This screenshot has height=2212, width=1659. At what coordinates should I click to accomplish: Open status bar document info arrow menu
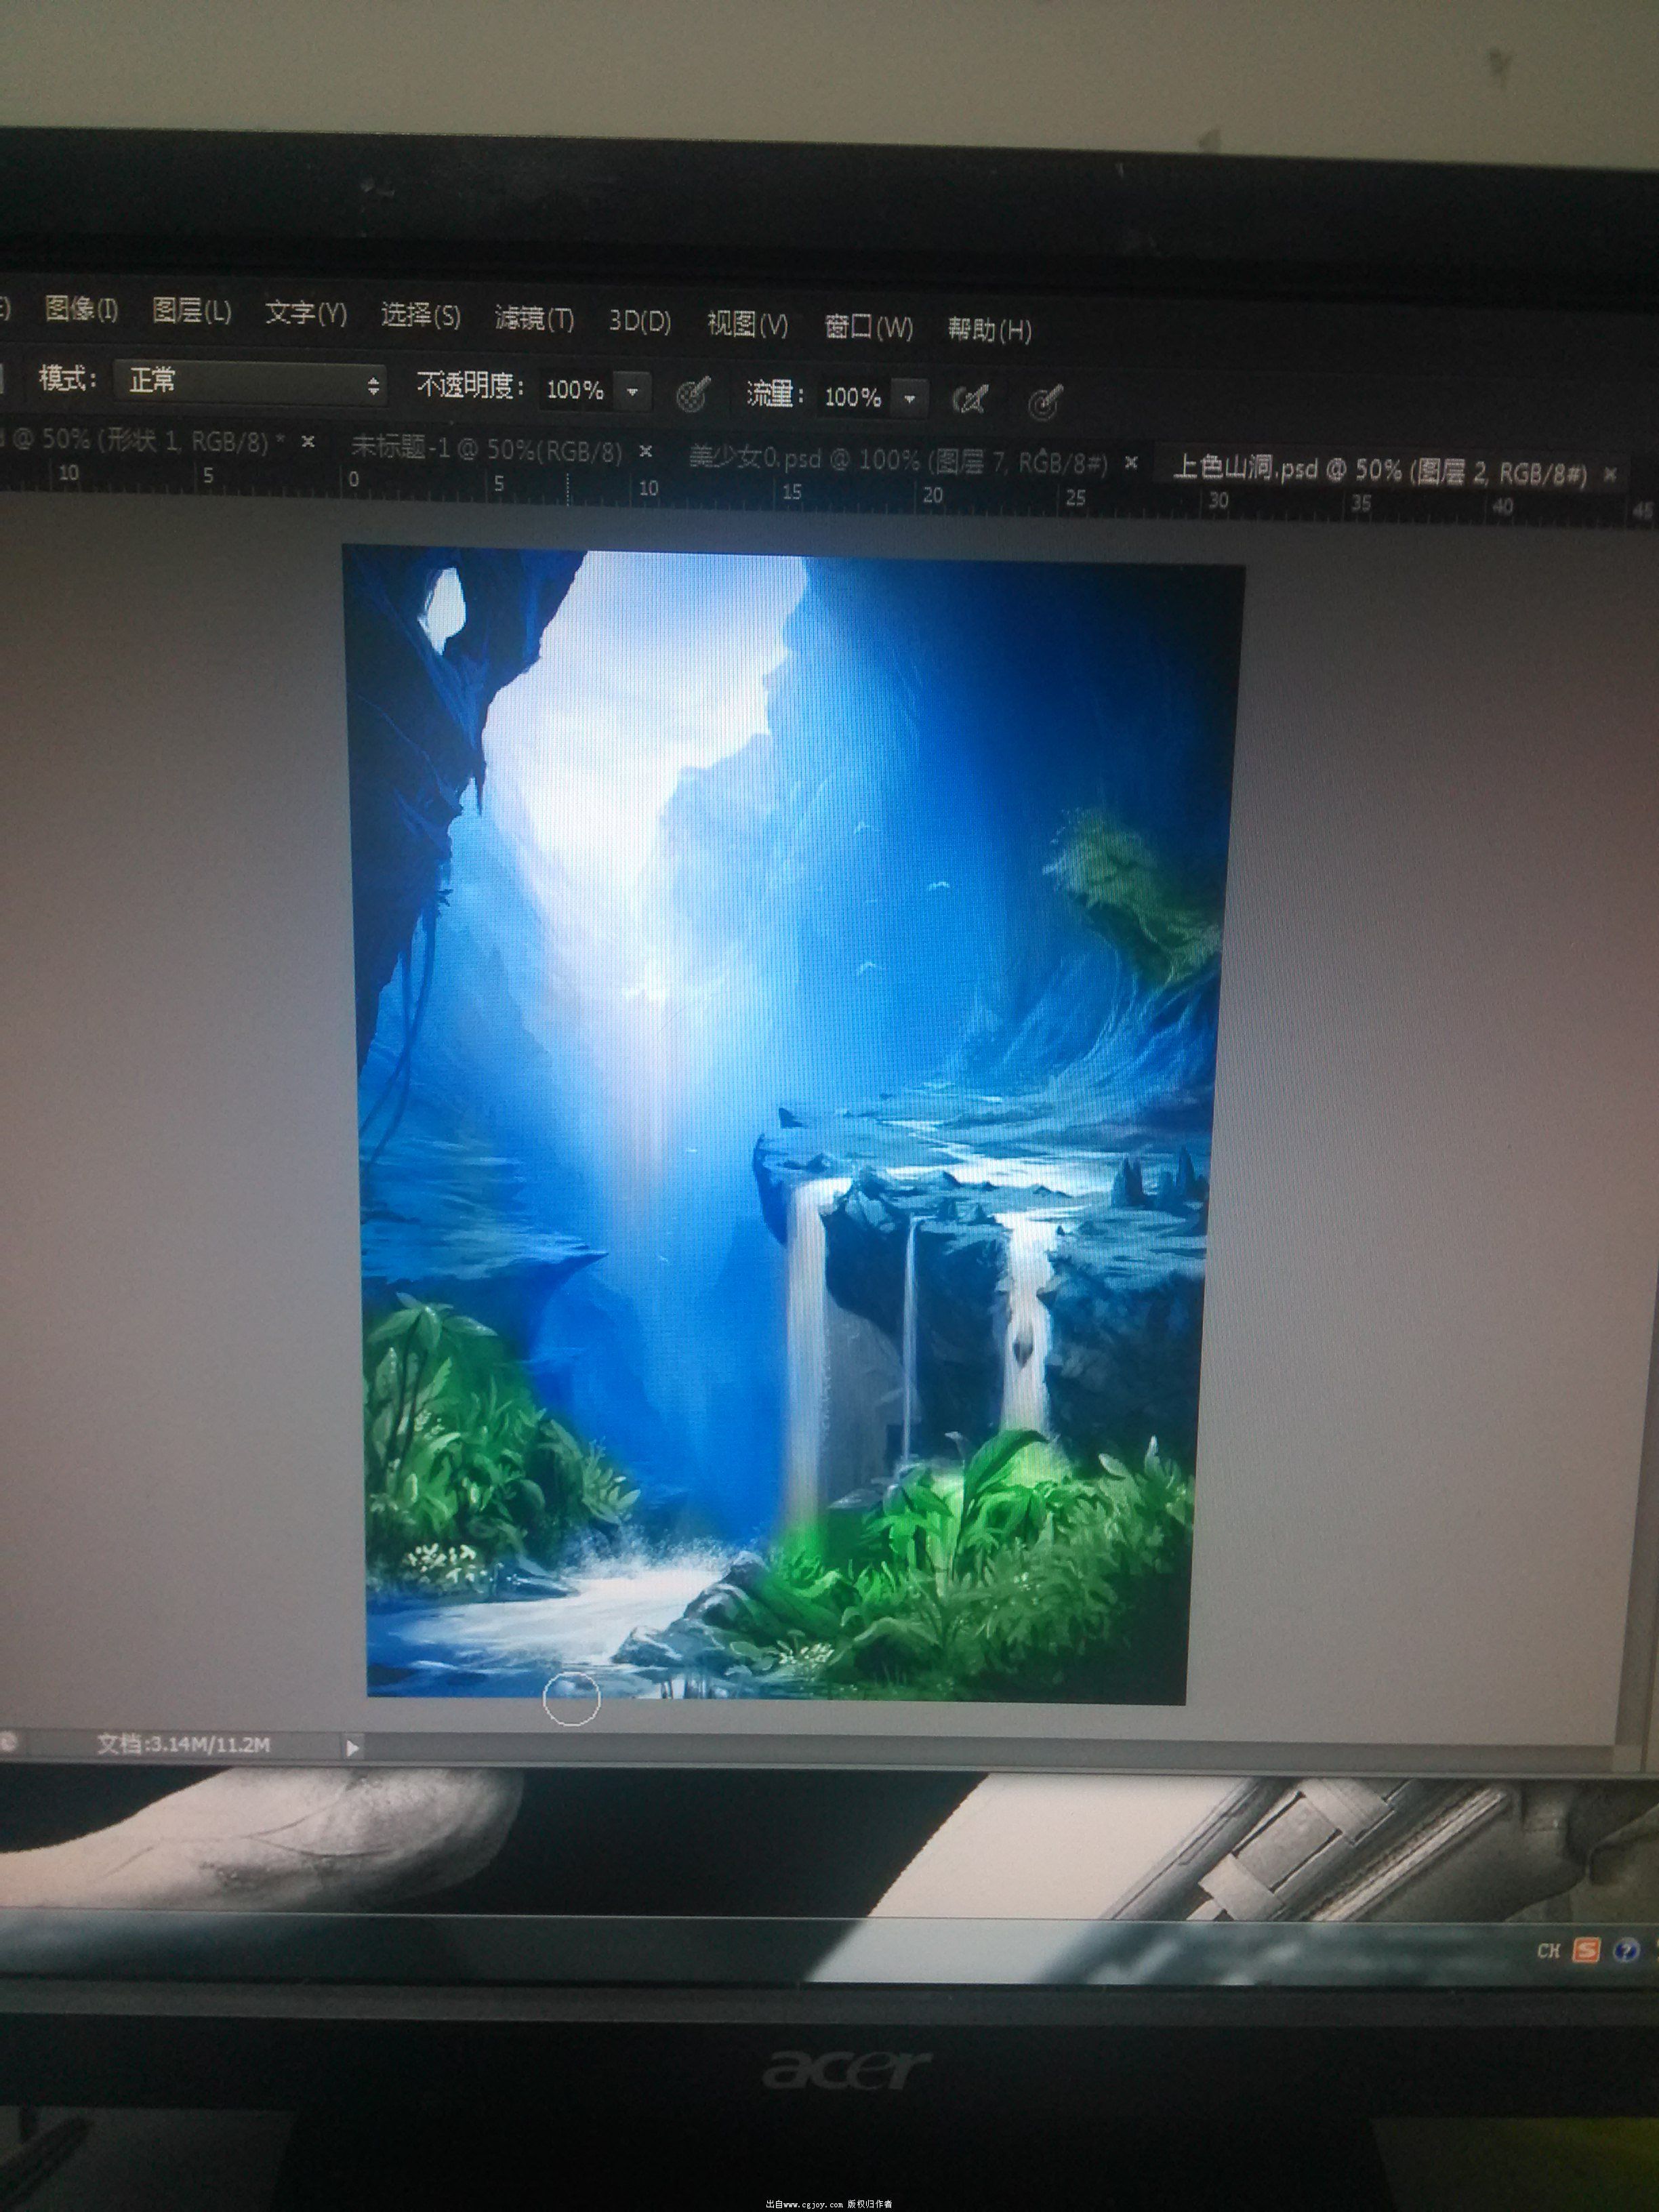(352, 1747)
